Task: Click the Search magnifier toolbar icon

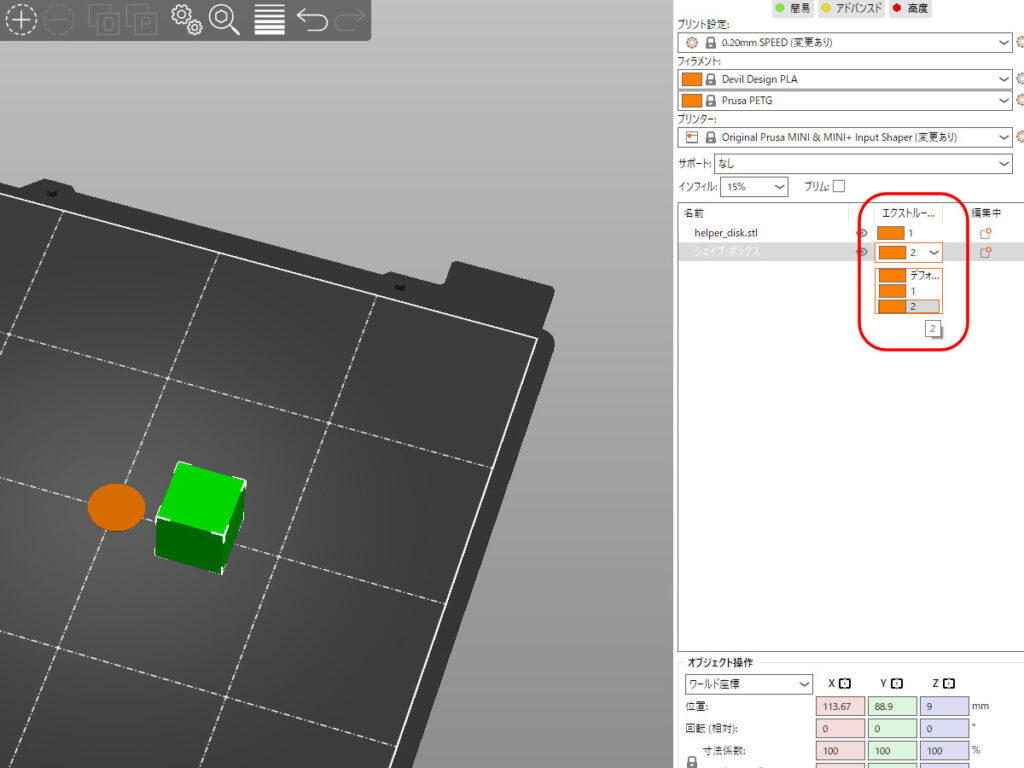Action: [x=224, y=20]
